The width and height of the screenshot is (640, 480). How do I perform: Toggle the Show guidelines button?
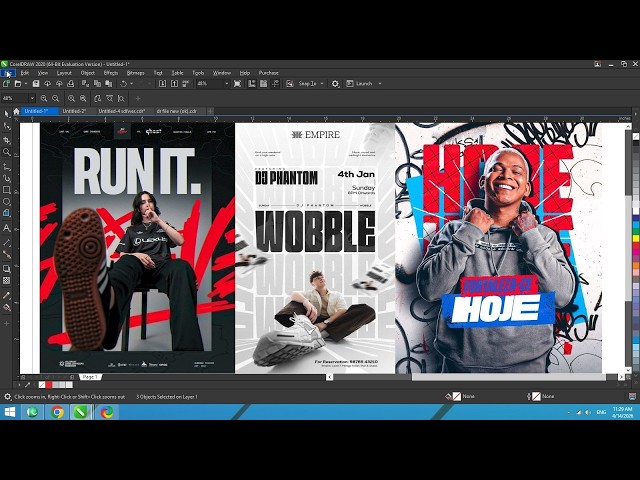[276, 84]
